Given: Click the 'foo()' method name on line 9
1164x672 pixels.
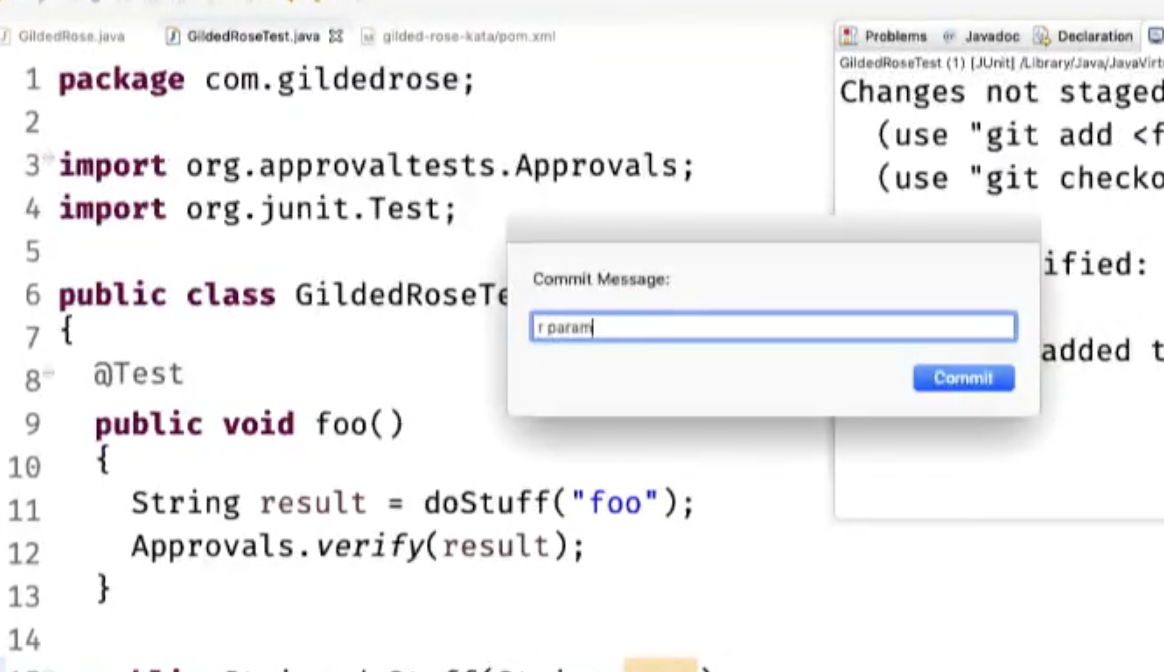Looking at the screenshot, I should [x=360, y=424].
